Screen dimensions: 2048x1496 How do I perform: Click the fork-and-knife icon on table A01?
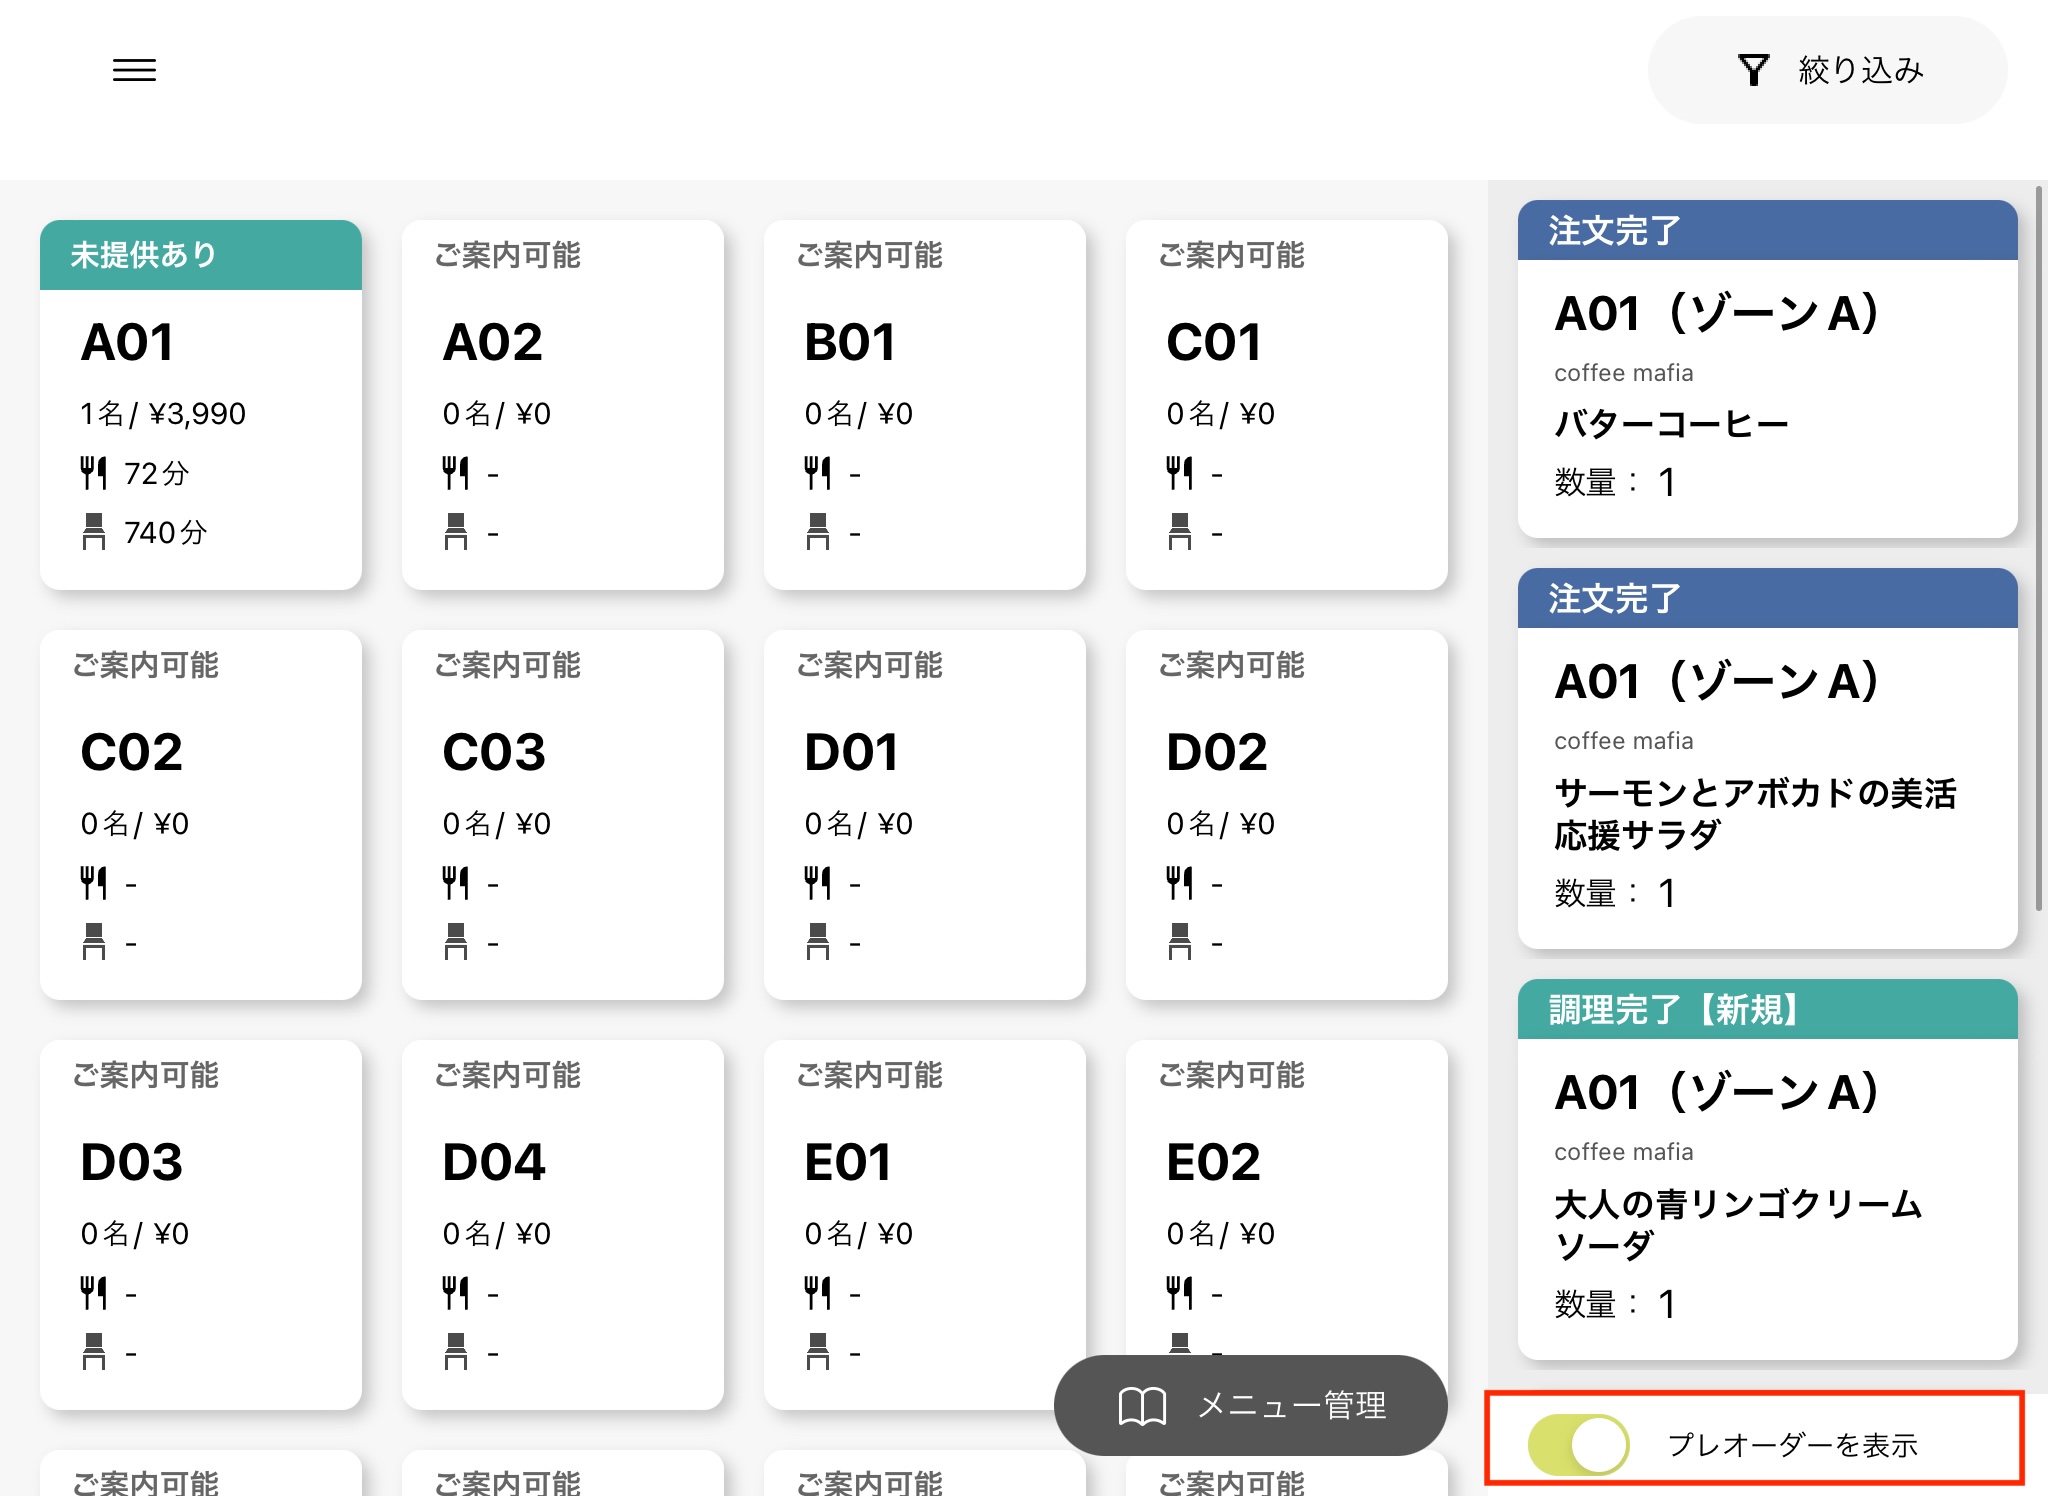(93, 473)
